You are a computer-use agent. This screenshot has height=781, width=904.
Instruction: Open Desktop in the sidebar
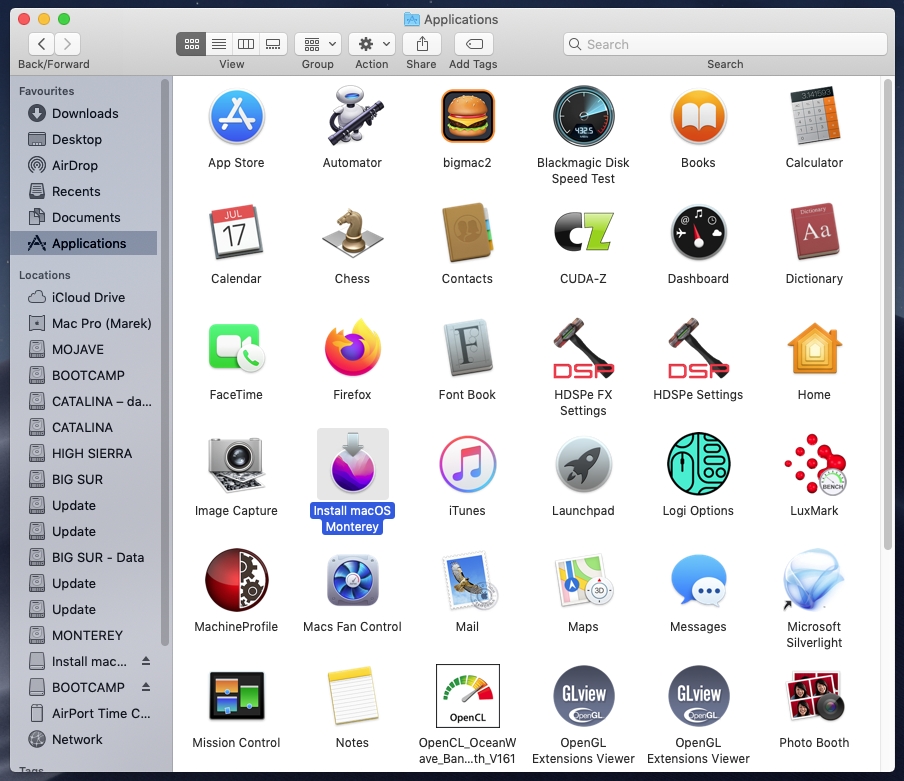point(84,139)
